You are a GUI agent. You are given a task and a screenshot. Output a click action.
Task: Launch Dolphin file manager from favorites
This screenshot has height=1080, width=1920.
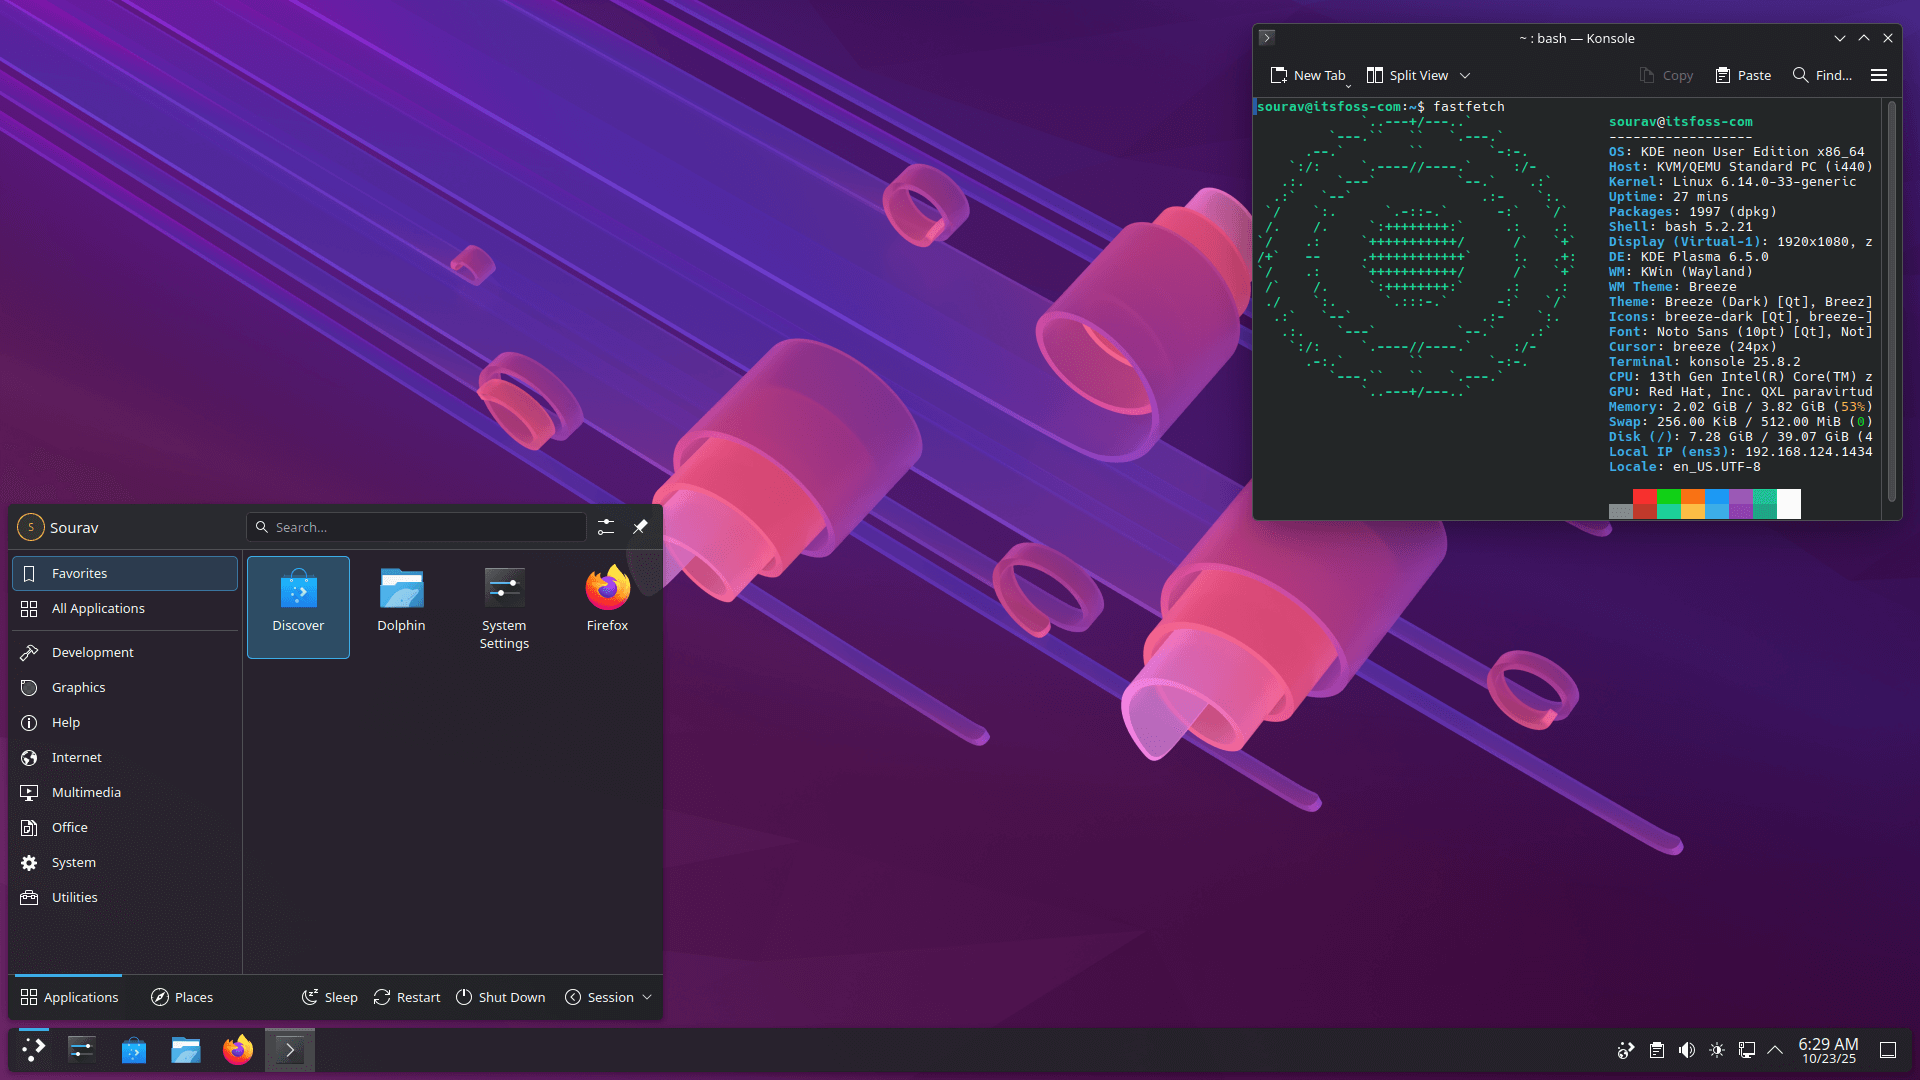pyautogui.click(x=401, y=600)
